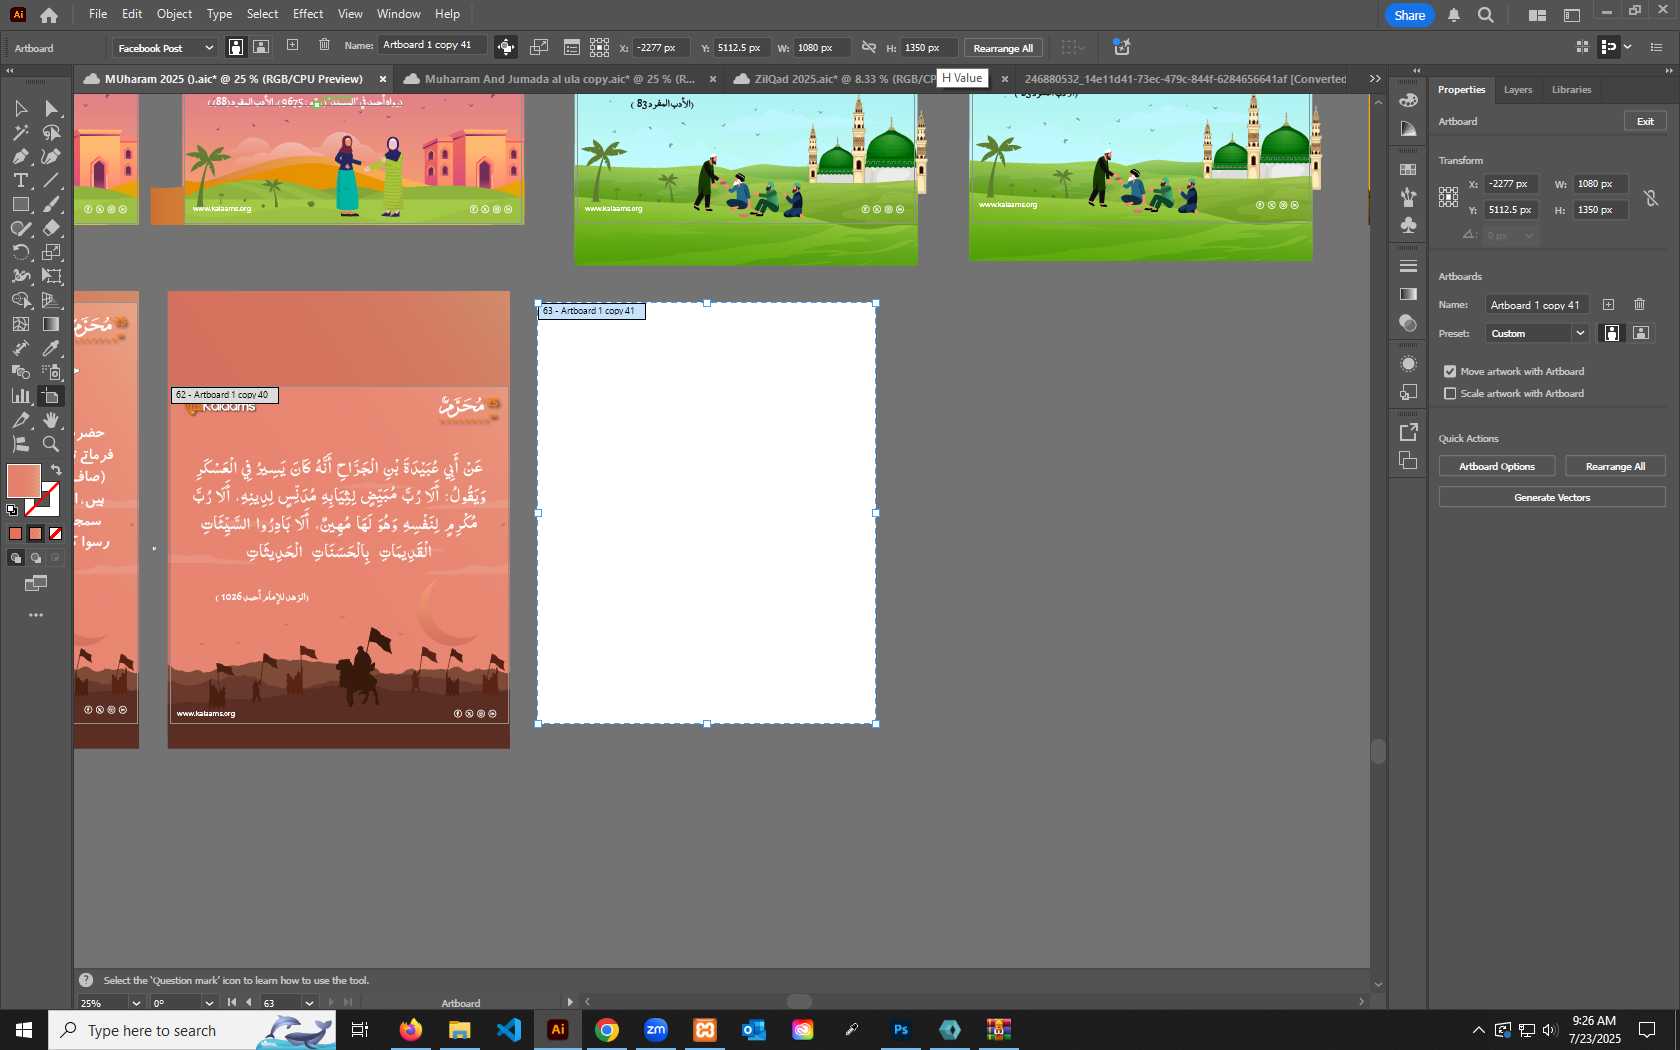This screenshot has width=1680, height=1050.
Task: Open the Effect menu
Action: [x=308, y=14]
